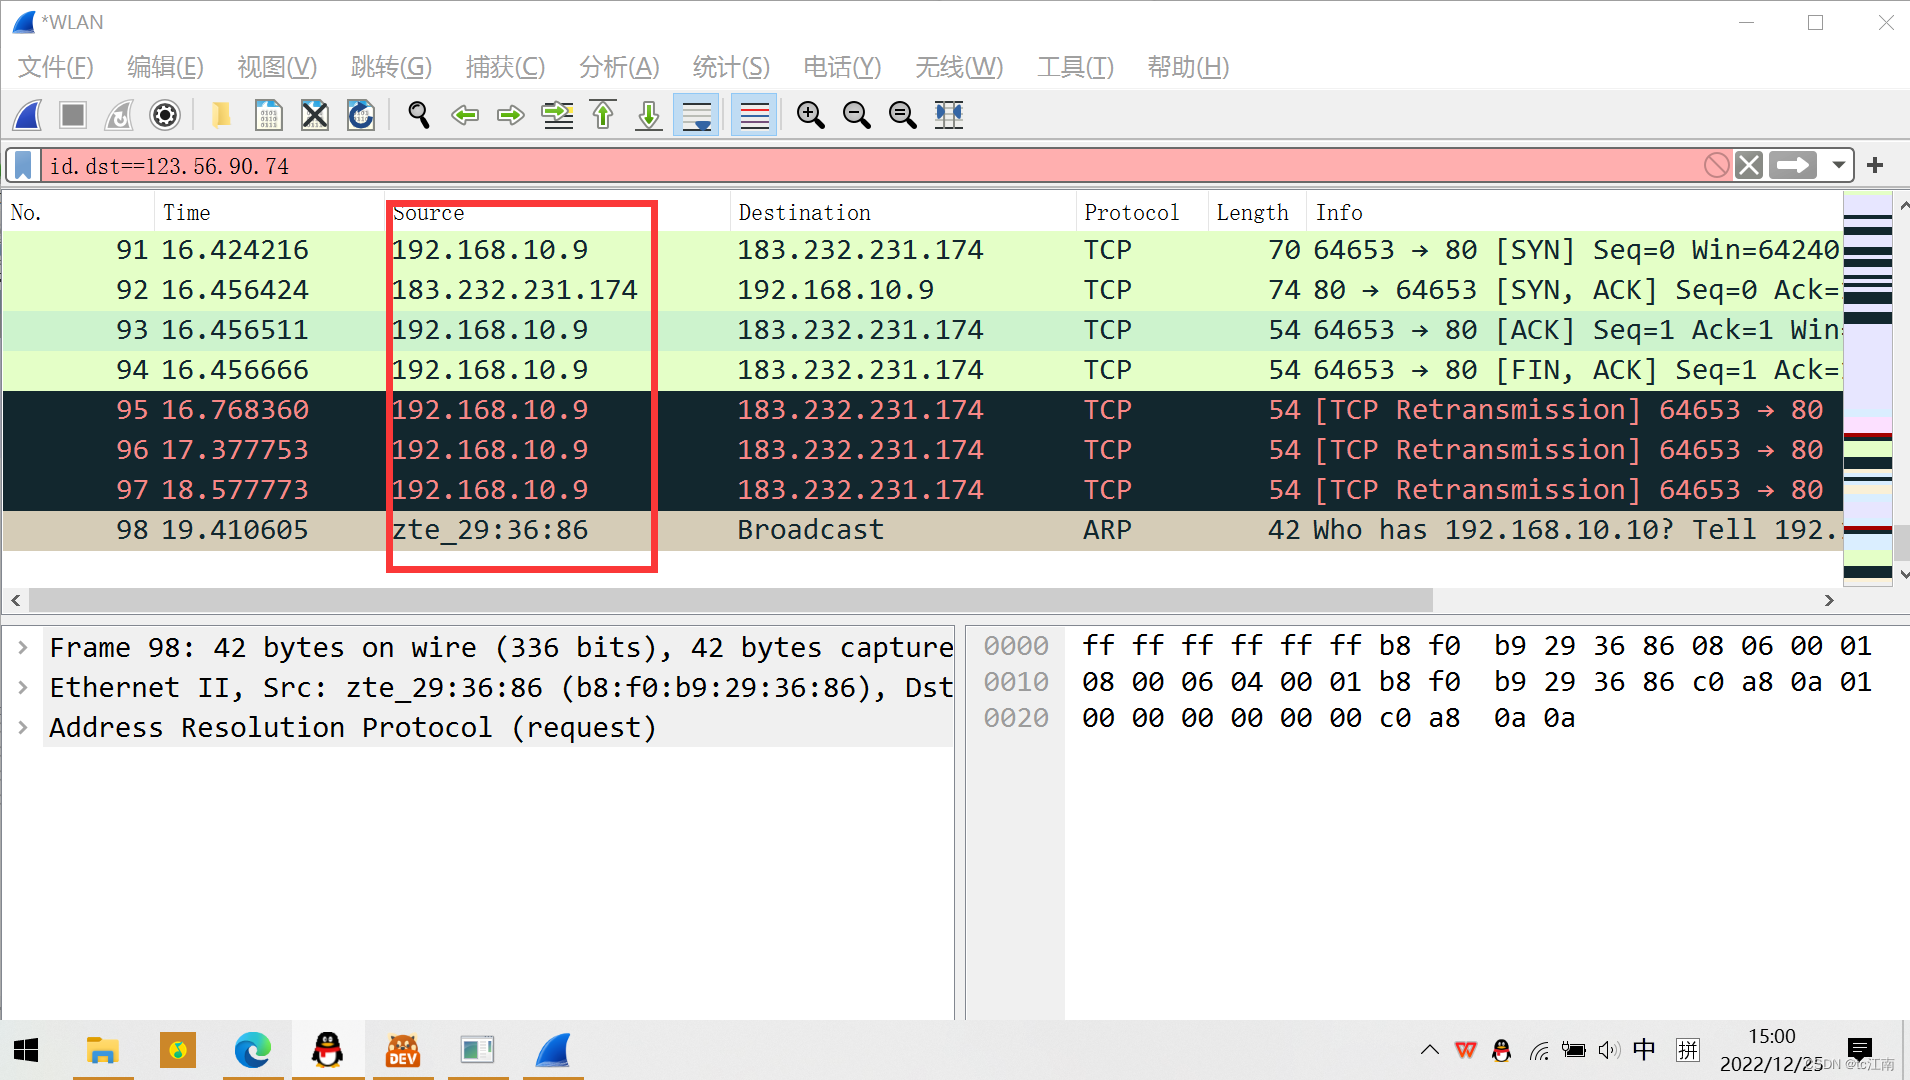The width and height of the screenshot is (1910, 1080).
Task: Zoom in the packet text
Action: (x=811, y=115)
